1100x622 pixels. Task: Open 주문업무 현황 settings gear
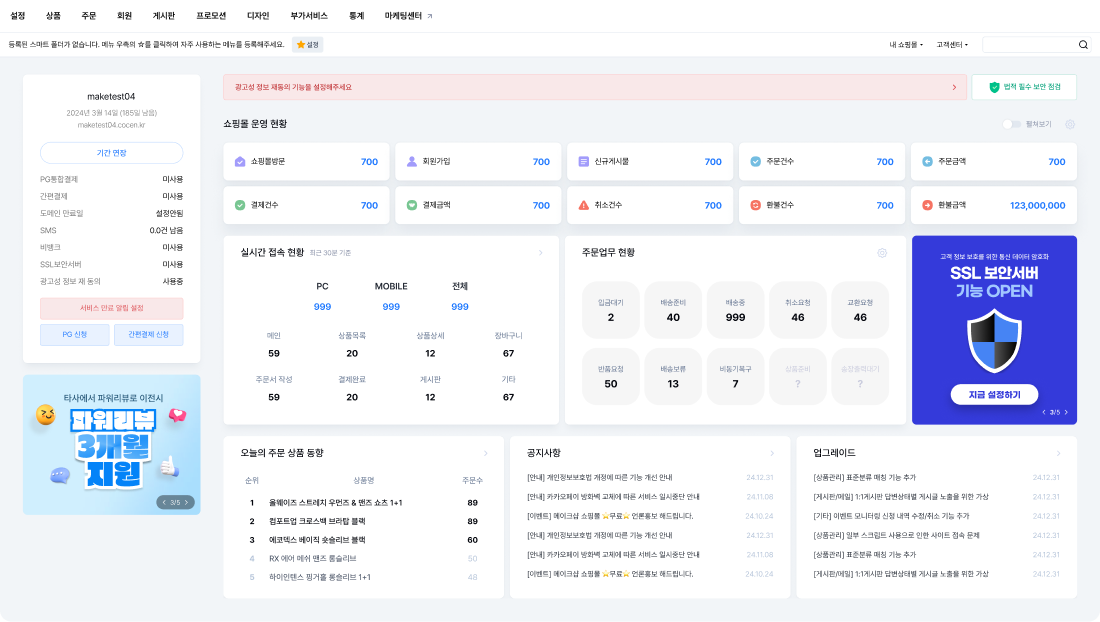click(x=882, y=253)
